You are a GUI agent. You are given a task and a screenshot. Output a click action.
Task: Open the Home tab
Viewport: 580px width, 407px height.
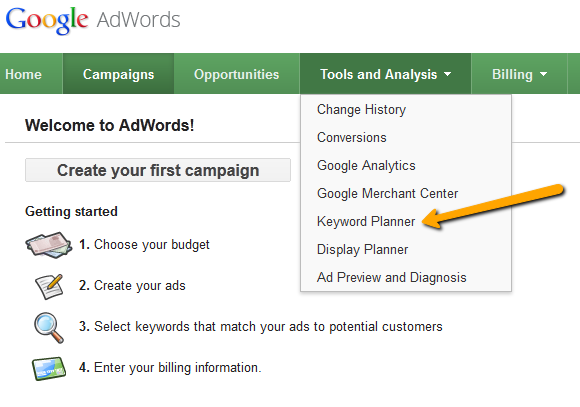coord(23,74)
